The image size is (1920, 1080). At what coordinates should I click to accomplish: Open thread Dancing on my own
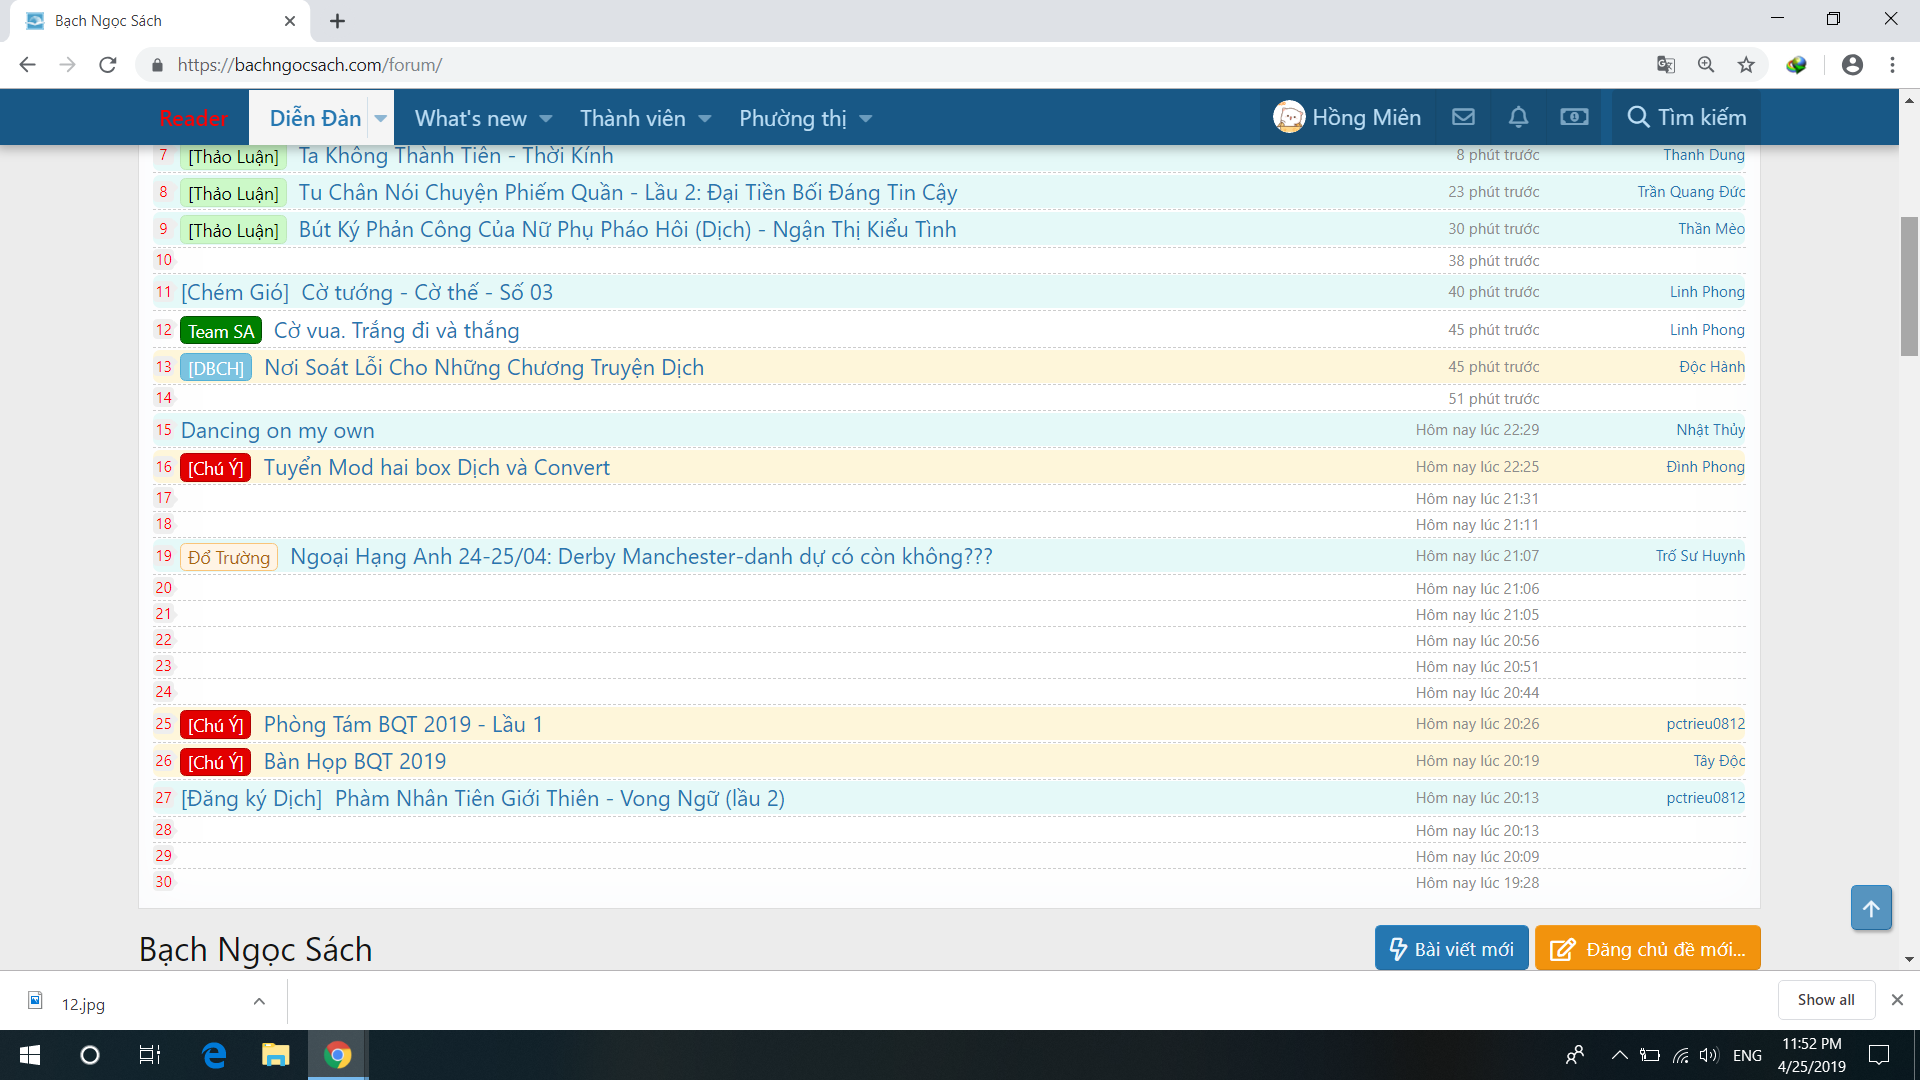click(277, 430)
